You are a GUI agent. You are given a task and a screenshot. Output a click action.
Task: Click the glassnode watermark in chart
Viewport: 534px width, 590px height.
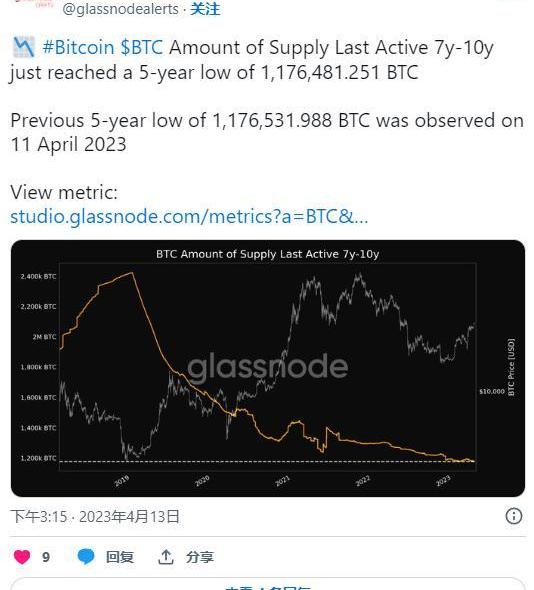[268, 367]
